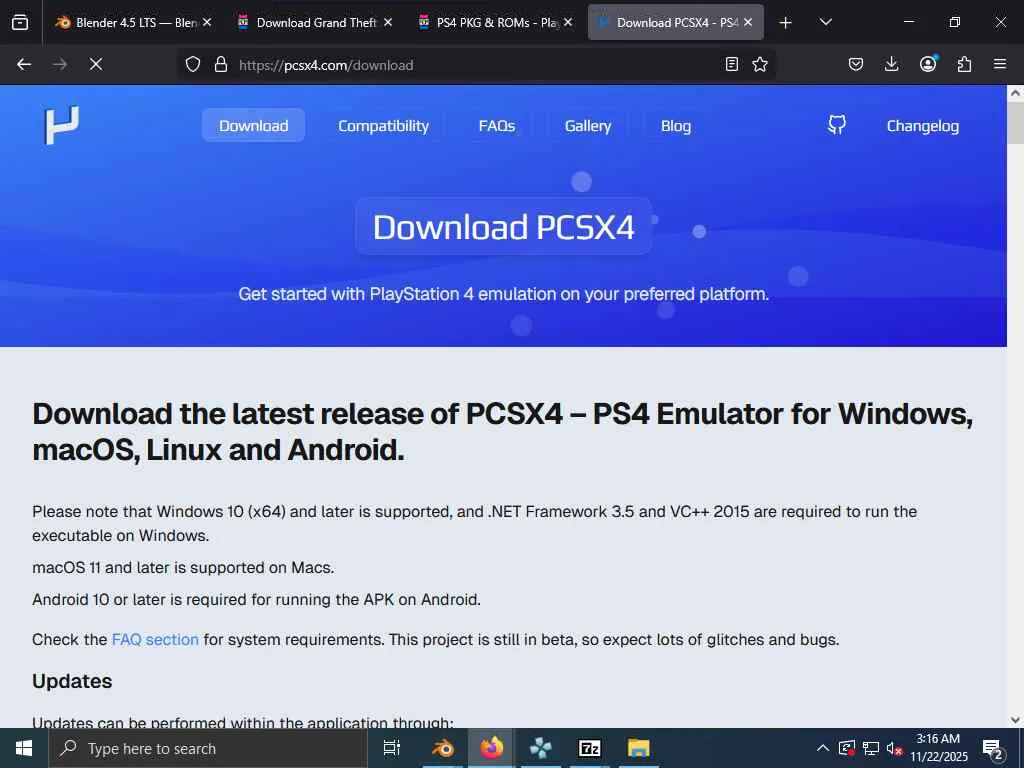Click the scrollbar up arrow
The height and width of the screenshot is (768, 1024).
coord(1016,93)
